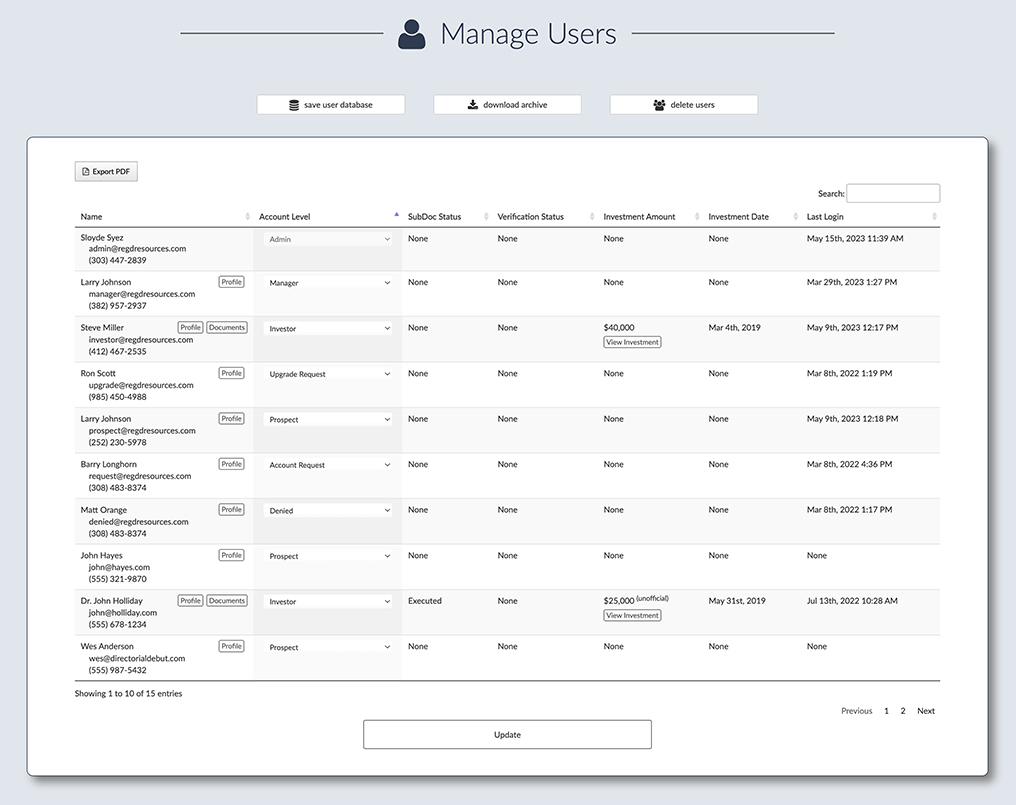Sort by Last Login sort arrows
Image resolution: width=1016 pixels, height=805 pixels.
point(934,216)
